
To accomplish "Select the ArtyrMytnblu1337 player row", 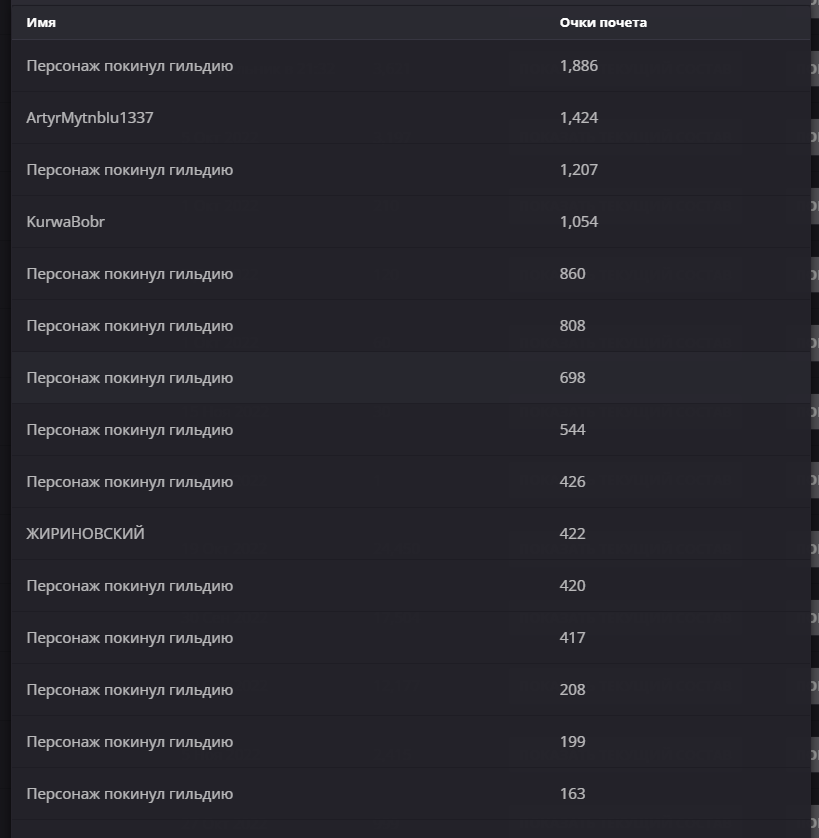I will click(411, 118).
